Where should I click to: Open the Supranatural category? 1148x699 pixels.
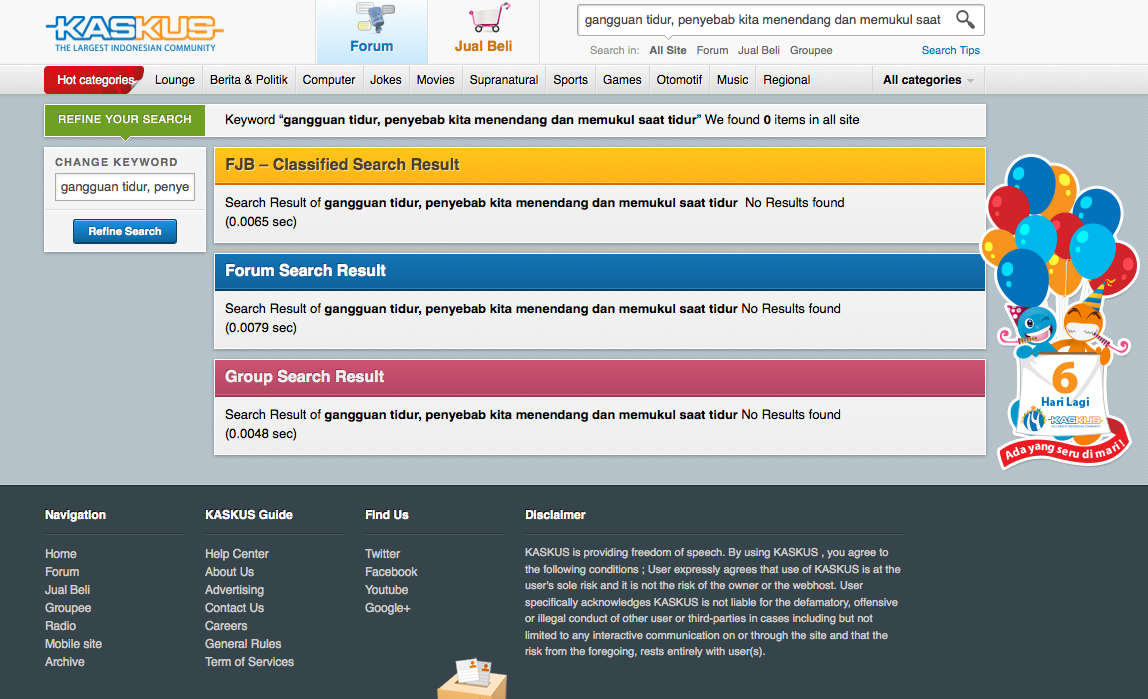pyautogui.click(x=504, y=80)
